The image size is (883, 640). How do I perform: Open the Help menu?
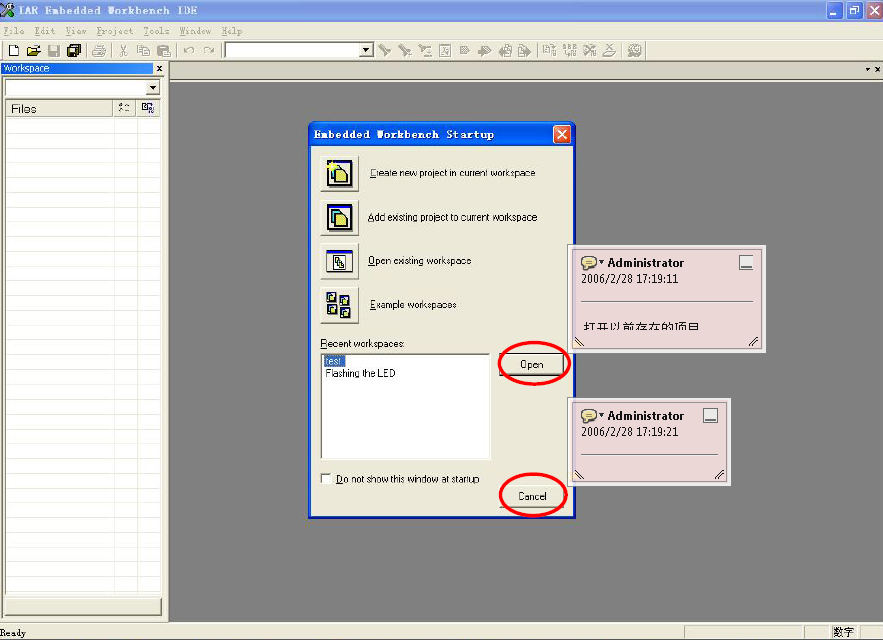click(x=231, y=31)
